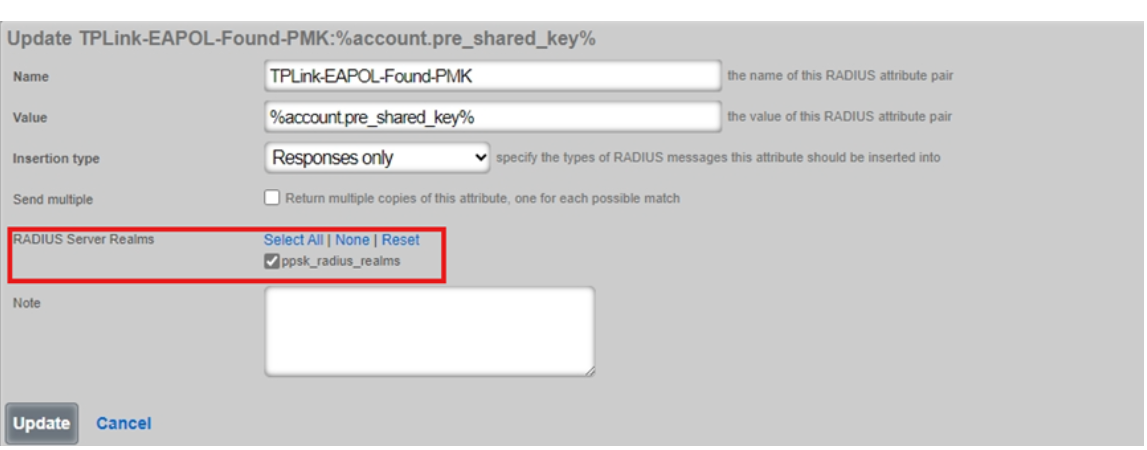The image size is (1147, 450).
Task: Click the "Return multiple copies" description text
Action: pyautogui.click(x=482, y=199)
